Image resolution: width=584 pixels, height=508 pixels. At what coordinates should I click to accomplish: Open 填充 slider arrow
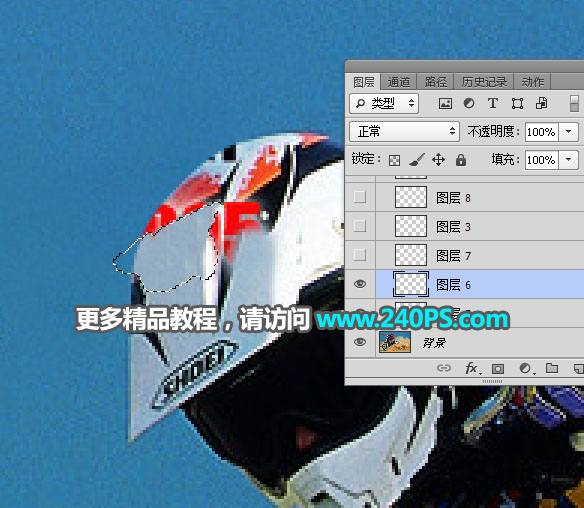569,160
